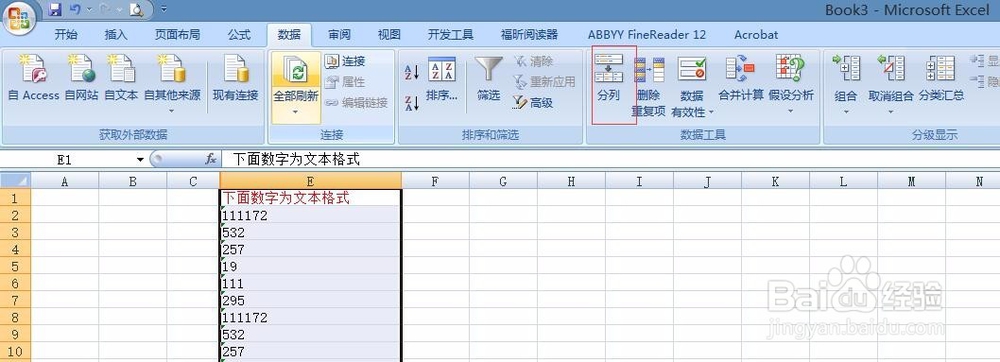The width and height of the screenshot is (1000, 362).
Task: Select column A header
Action: 64,181
